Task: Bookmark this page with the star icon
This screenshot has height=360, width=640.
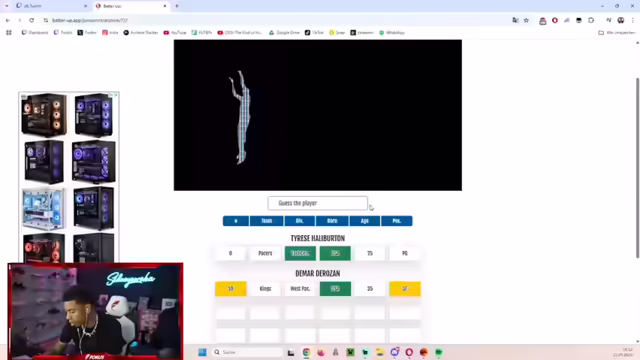Action: point(526,20)
